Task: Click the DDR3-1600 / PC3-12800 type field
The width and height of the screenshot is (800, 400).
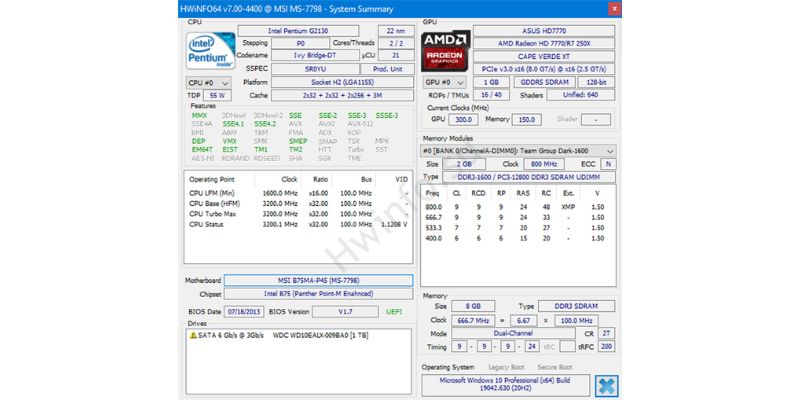Action: [529, 177]
